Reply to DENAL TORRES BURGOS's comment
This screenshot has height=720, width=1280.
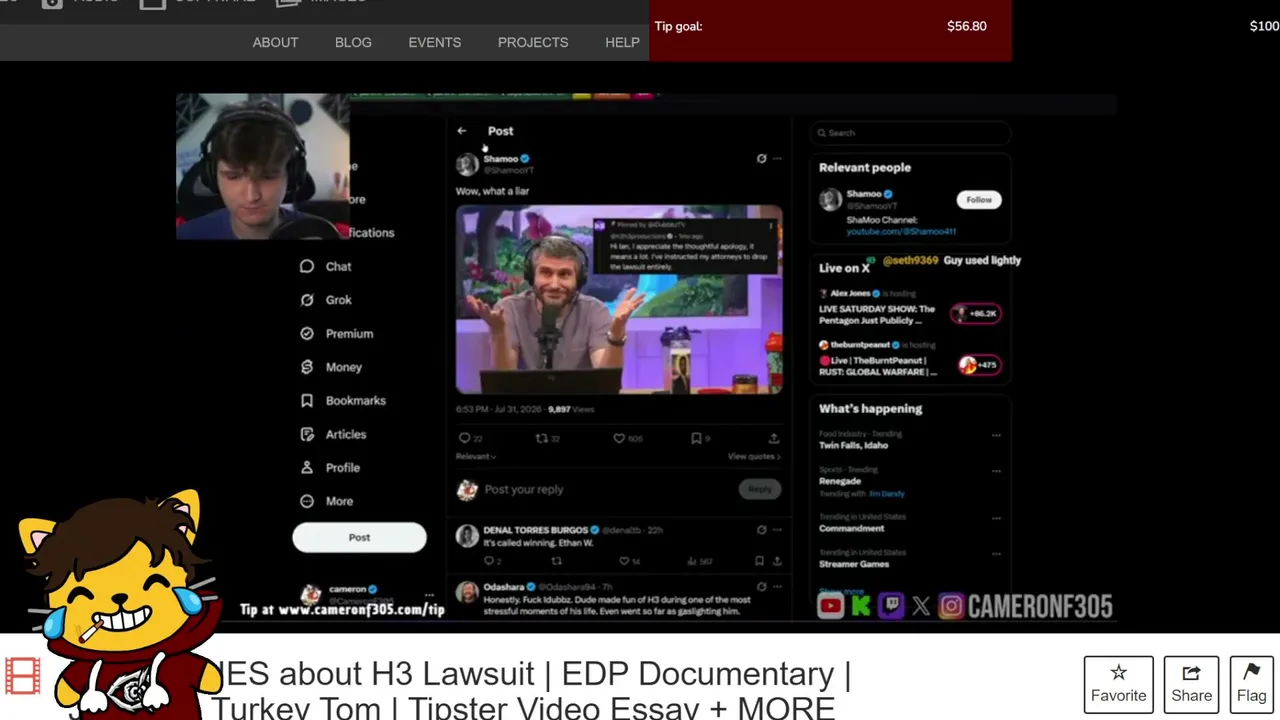489,561
